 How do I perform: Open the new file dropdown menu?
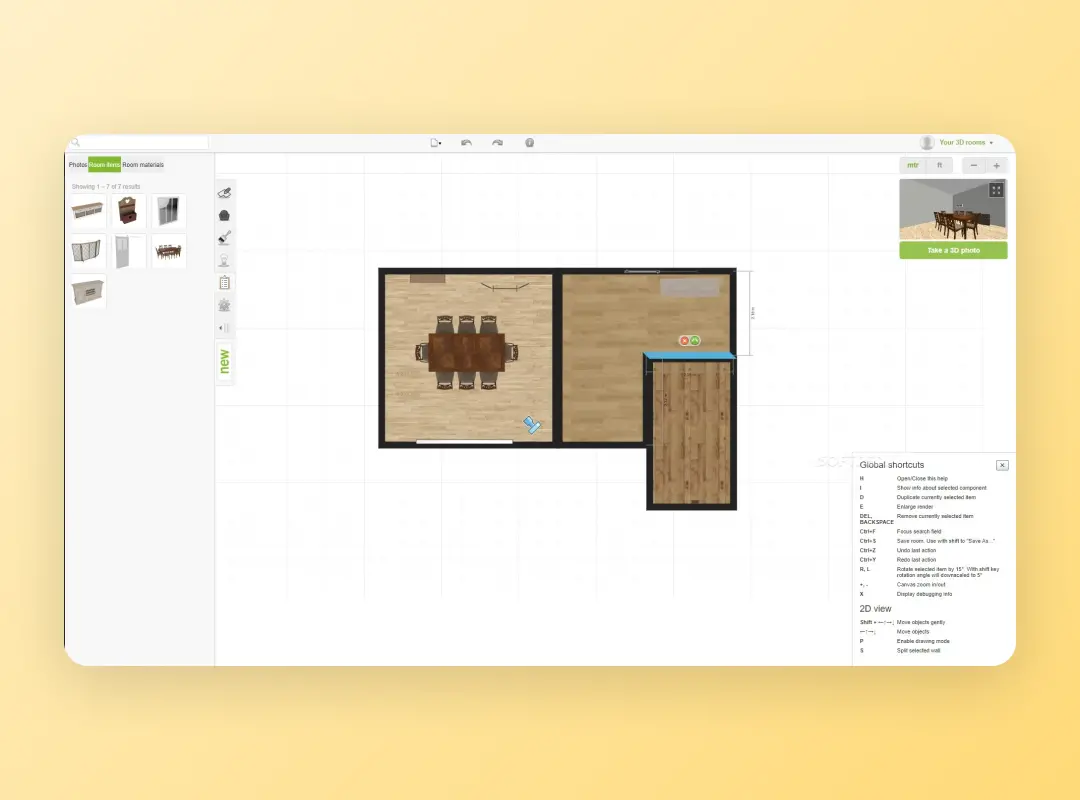[436, 143]
